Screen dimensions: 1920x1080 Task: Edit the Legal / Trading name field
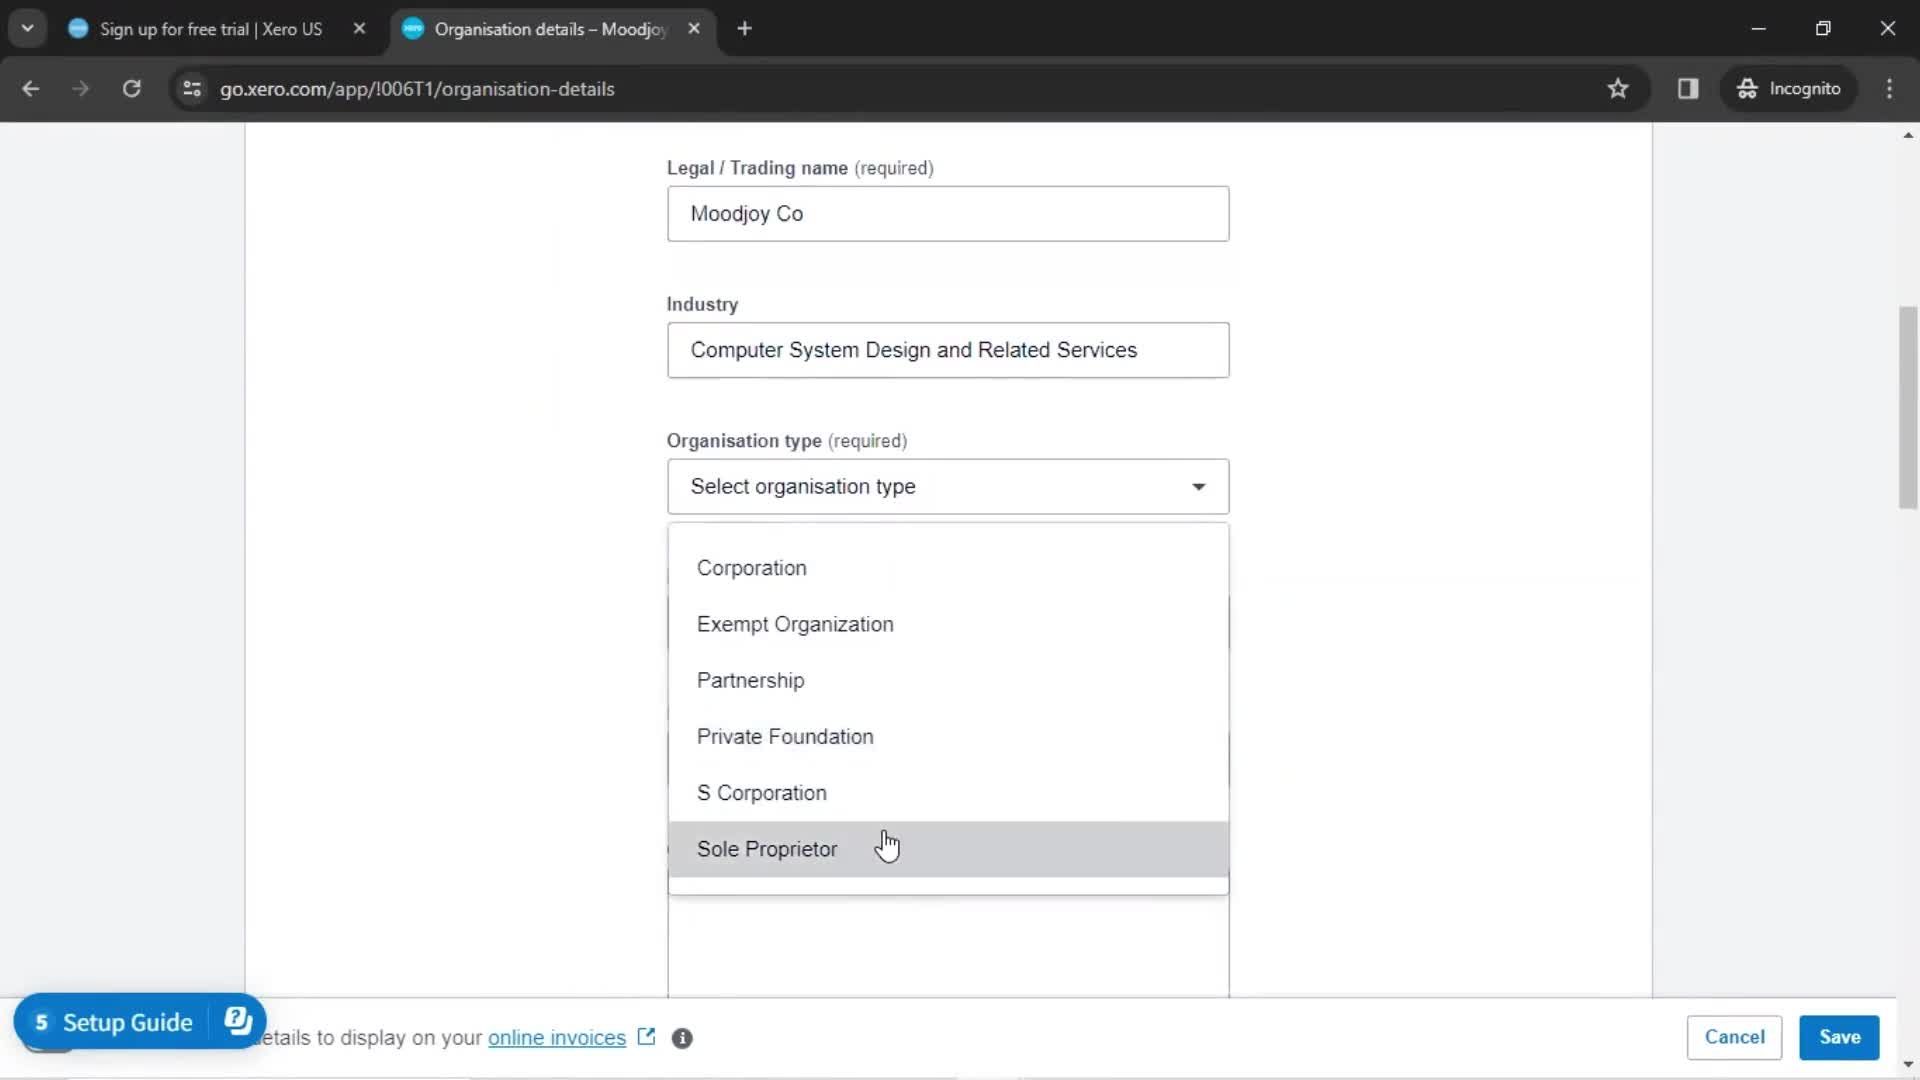pyautogui.click(x=948, y=214)
